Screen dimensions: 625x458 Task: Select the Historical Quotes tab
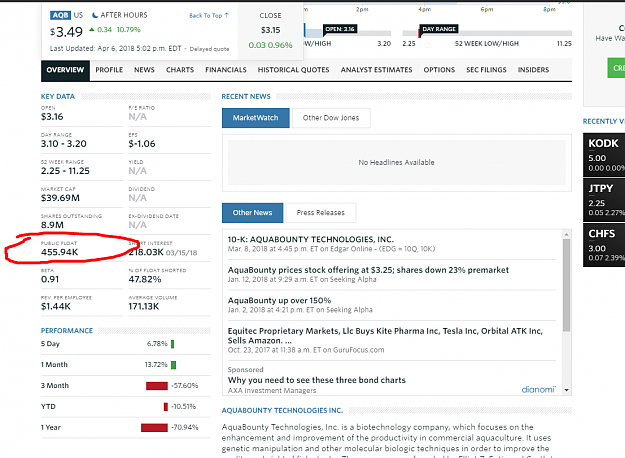coord(293,70)
